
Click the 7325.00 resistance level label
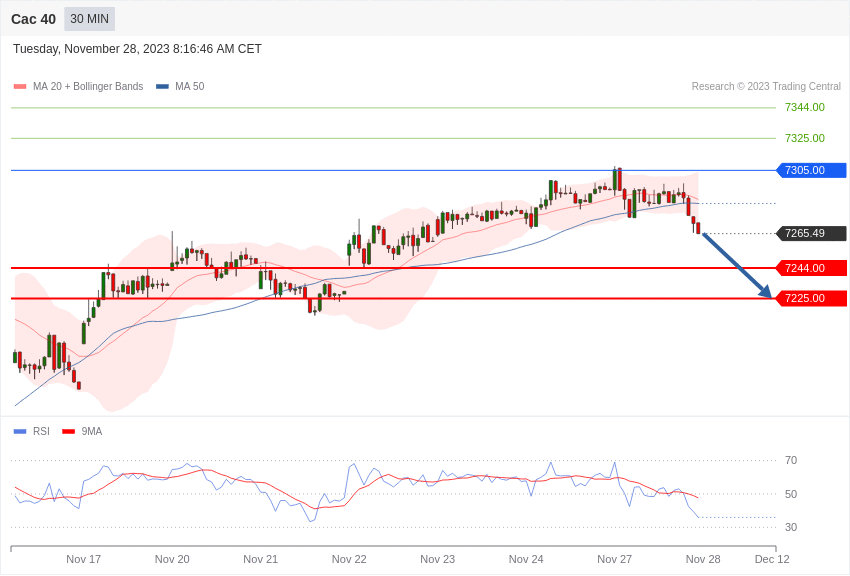coord(804,138)
